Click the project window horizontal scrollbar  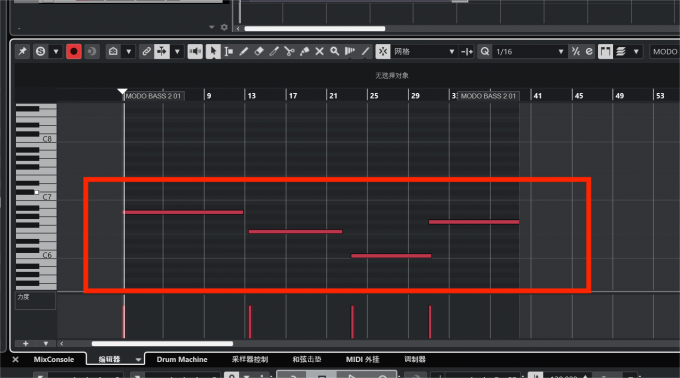pyautogui.click(x=315, y=29)
